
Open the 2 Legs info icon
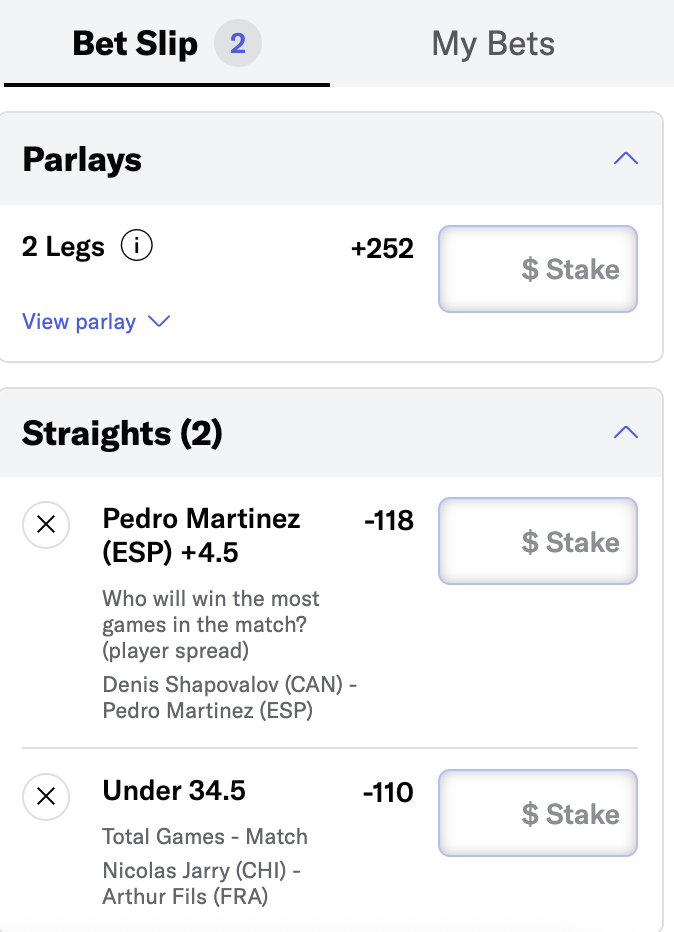point(137,245)
